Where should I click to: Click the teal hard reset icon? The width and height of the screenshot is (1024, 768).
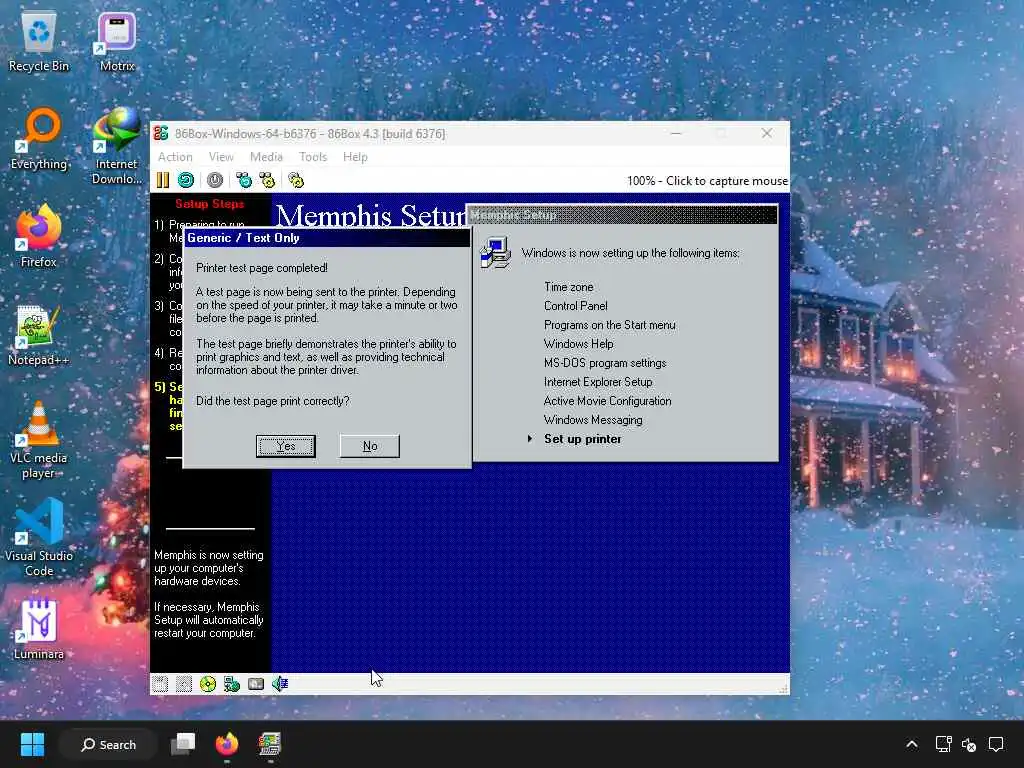186,180
